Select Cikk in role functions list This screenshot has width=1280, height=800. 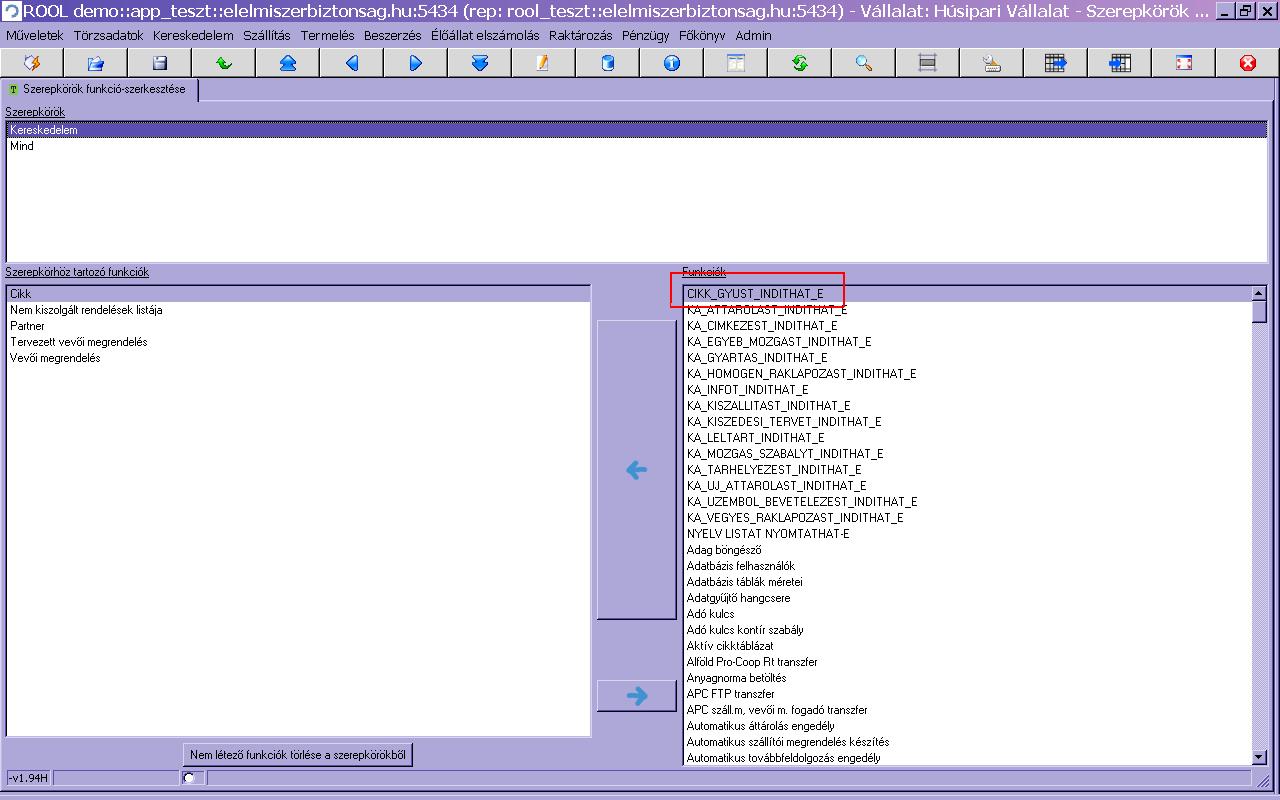tap(299, 294)
